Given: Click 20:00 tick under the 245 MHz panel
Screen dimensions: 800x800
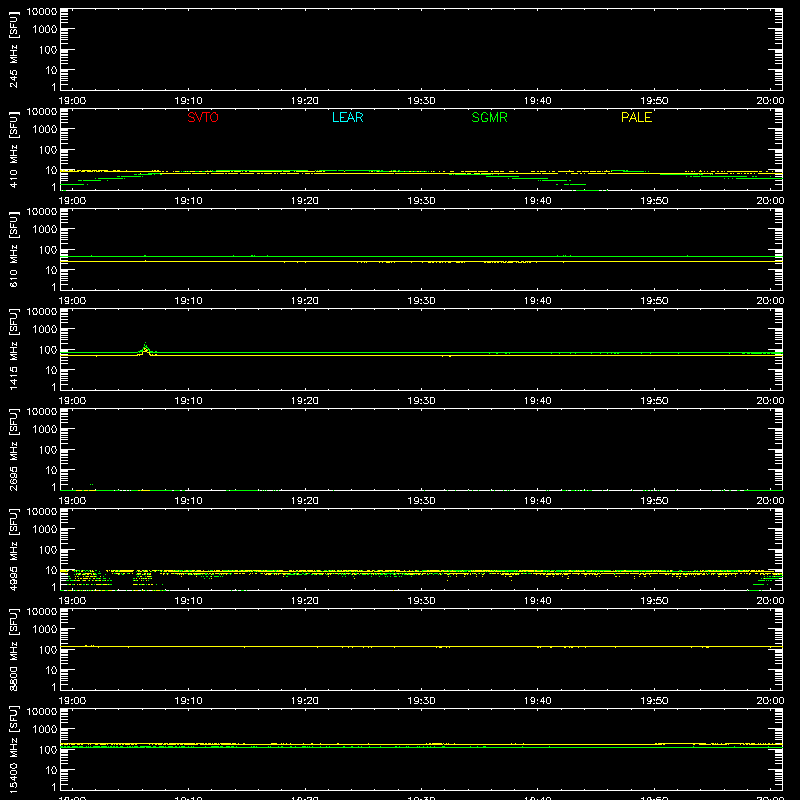Looking at the screenshot, I should pyautogui.click(x=770, y=101).
